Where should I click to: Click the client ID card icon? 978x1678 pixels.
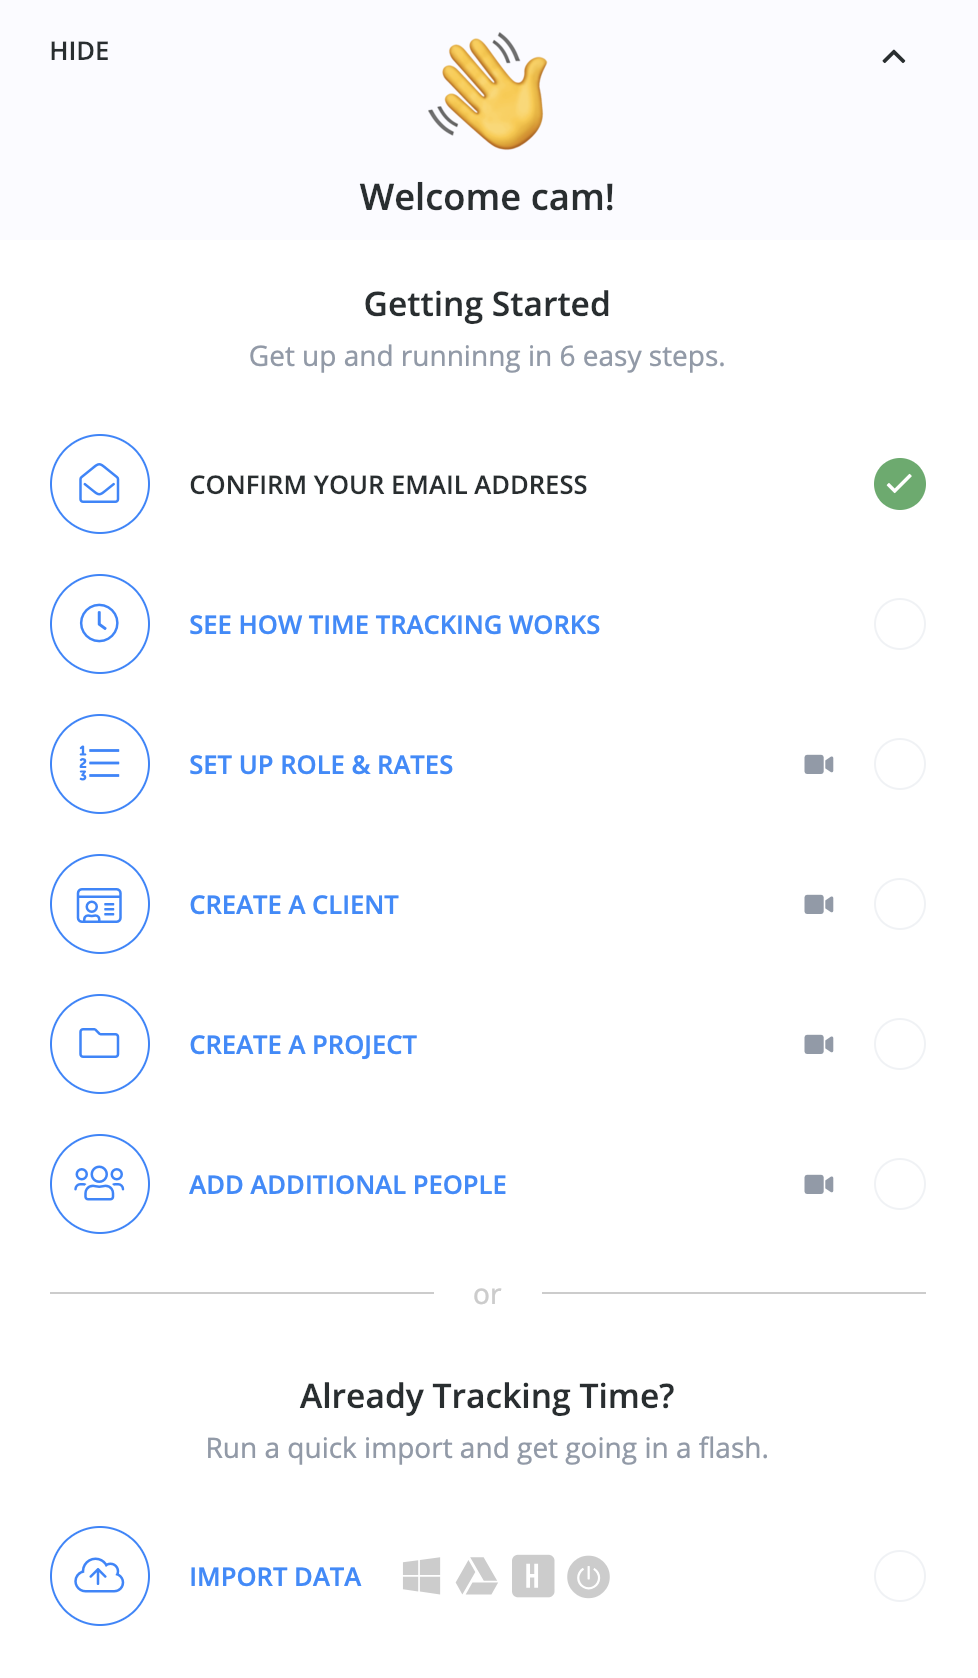pos(100,904)
